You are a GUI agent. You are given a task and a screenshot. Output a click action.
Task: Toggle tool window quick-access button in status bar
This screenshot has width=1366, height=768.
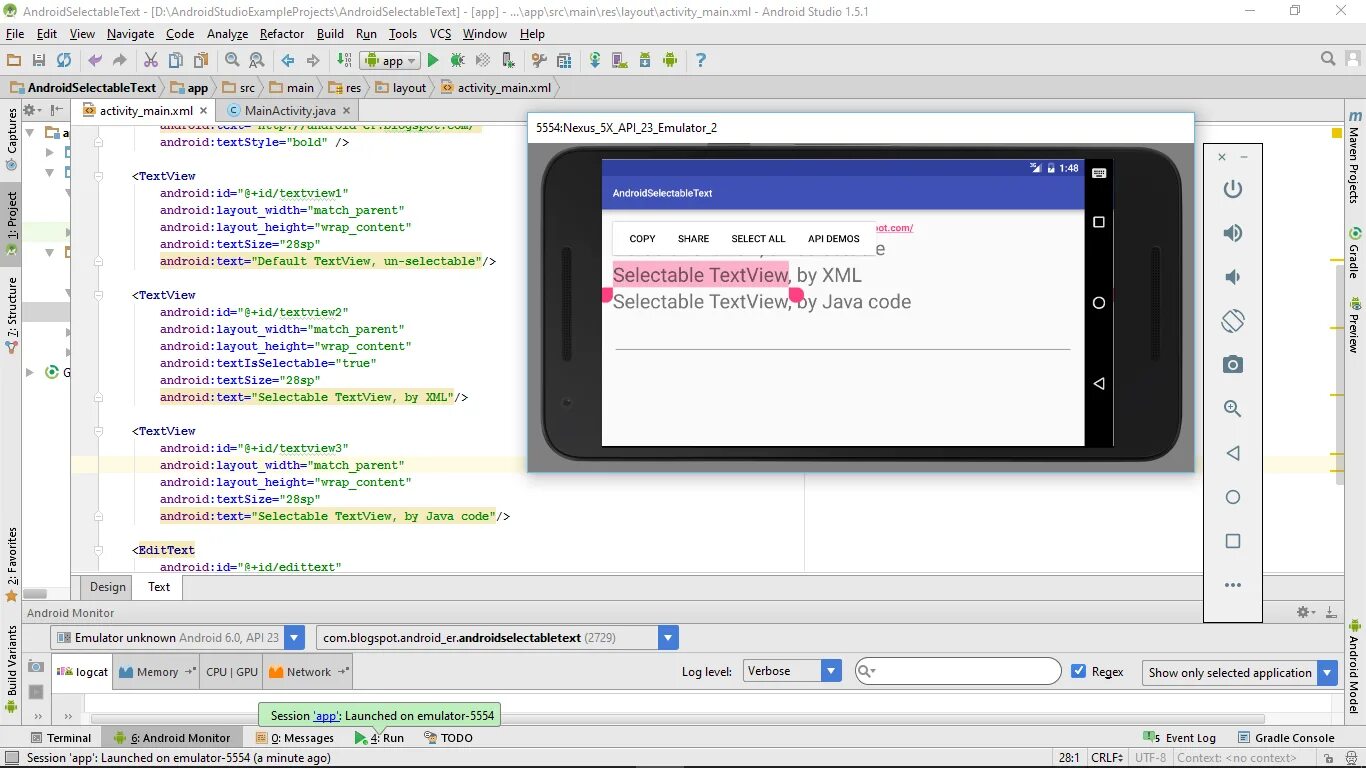coord(11,758)
